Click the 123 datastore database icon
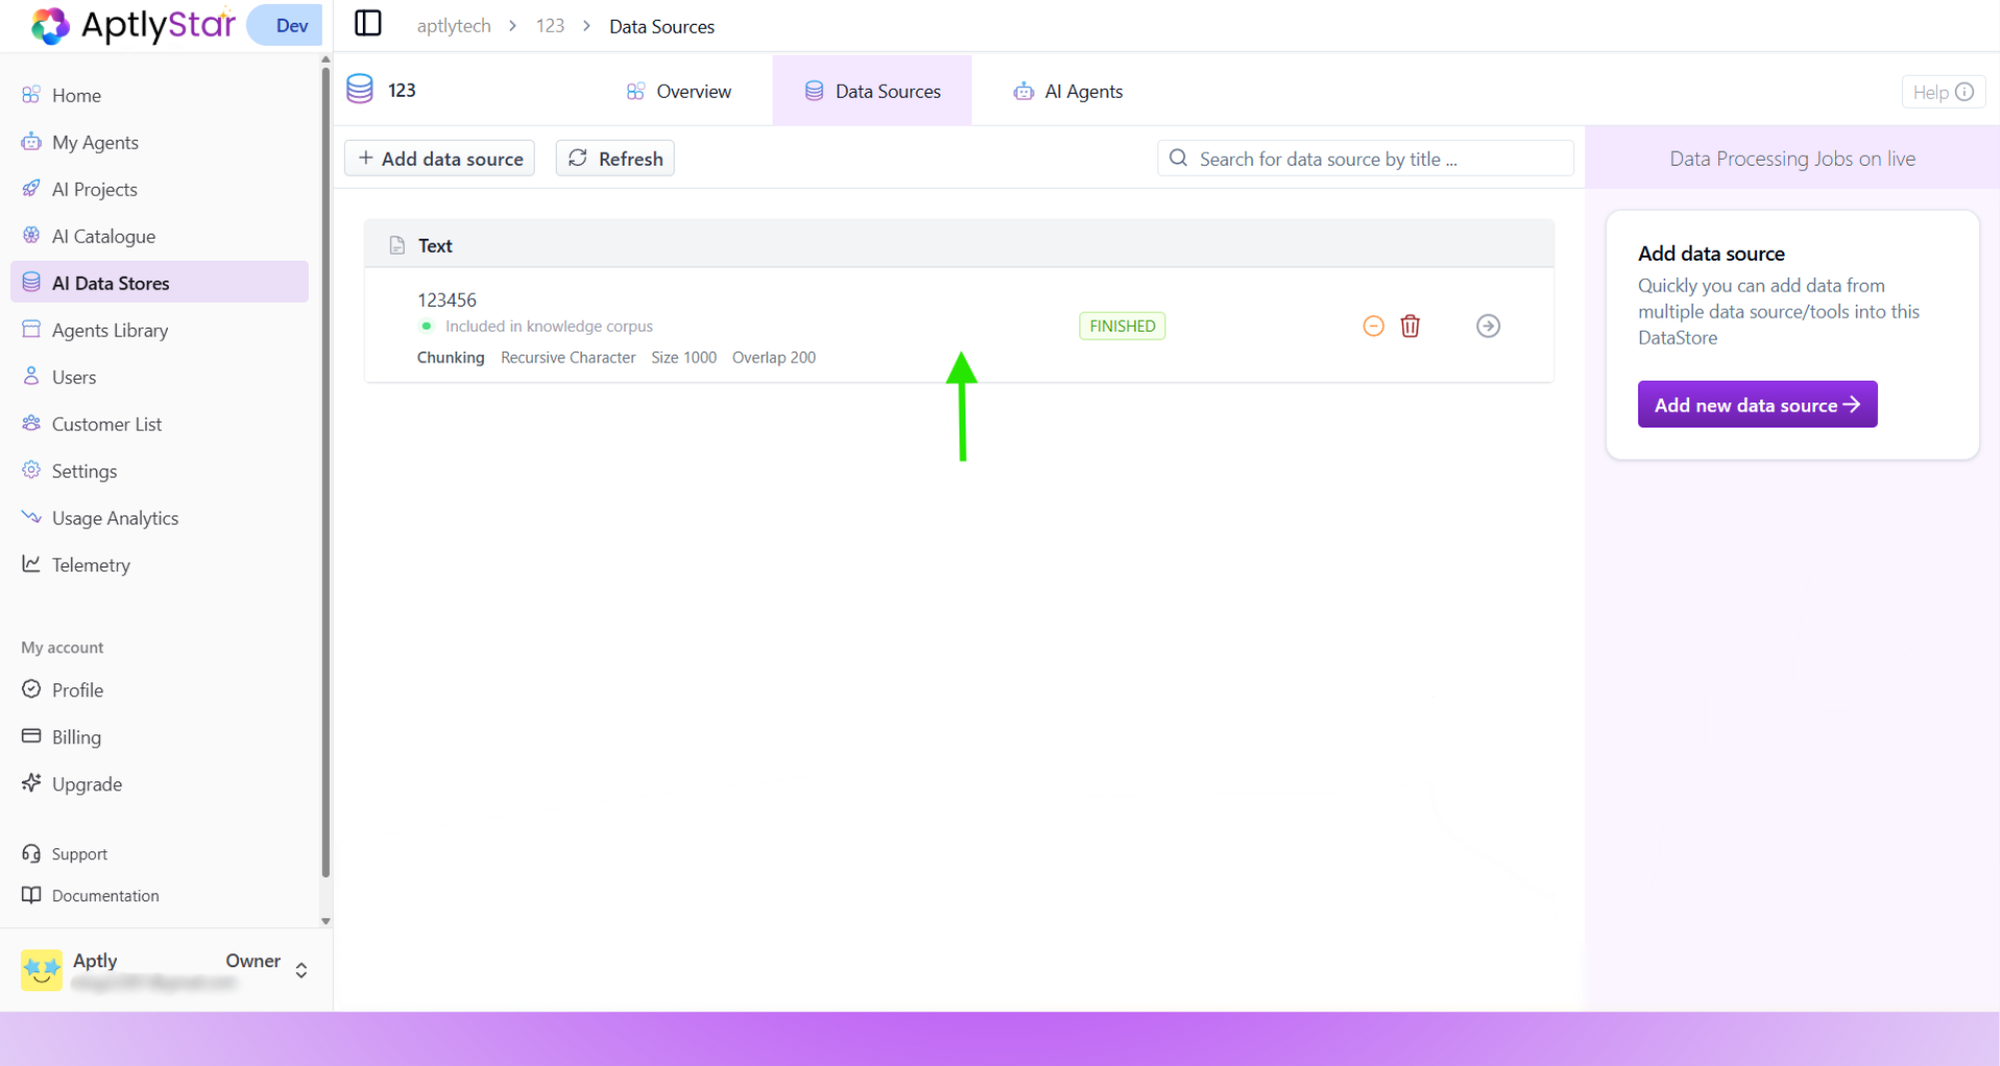Image resolution: width=2000 pixels, height=1066 pixels. (x=360, y=89)
